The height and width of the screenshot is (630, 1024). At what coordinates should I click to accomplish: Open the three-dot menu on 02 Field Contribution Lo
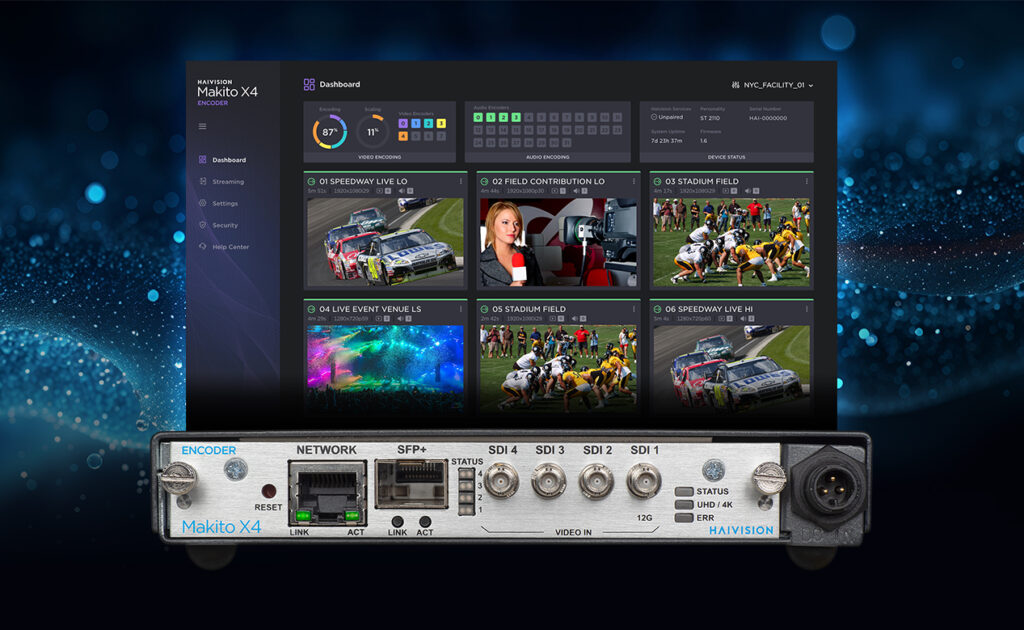pos(636,178)
